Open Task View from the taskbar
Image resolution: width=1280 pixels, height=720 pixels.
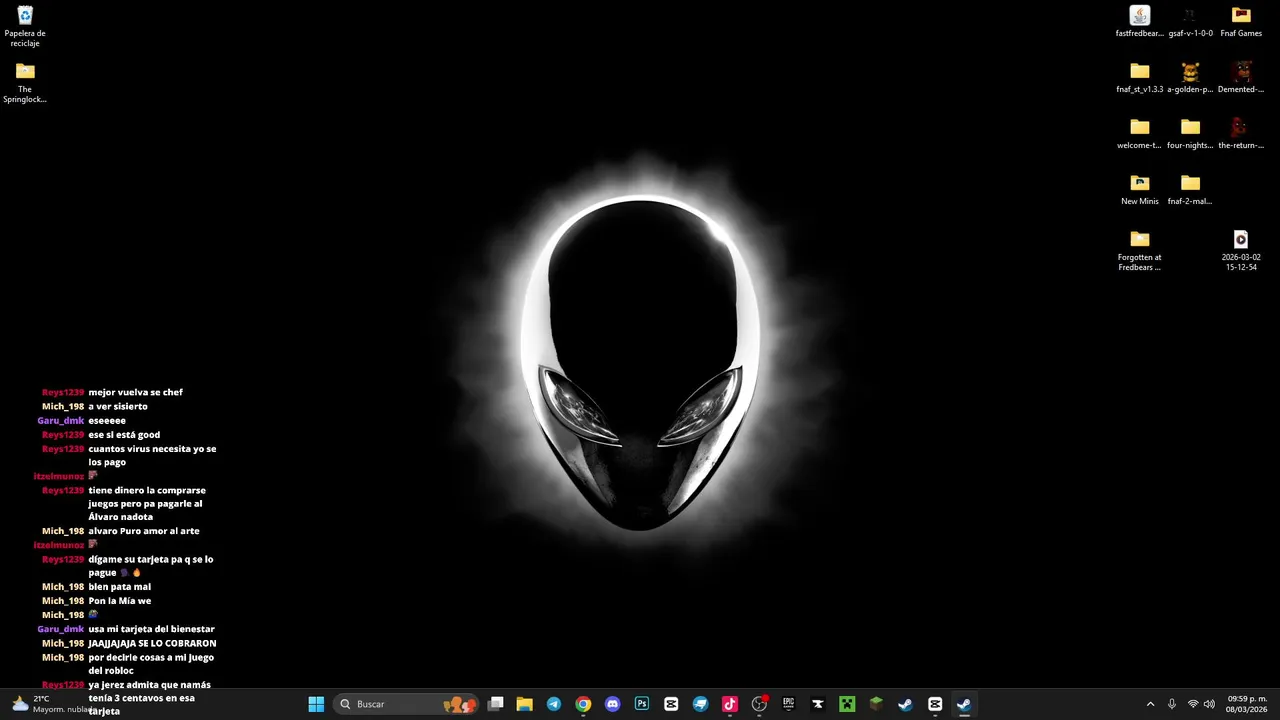[x=496, y=704]
